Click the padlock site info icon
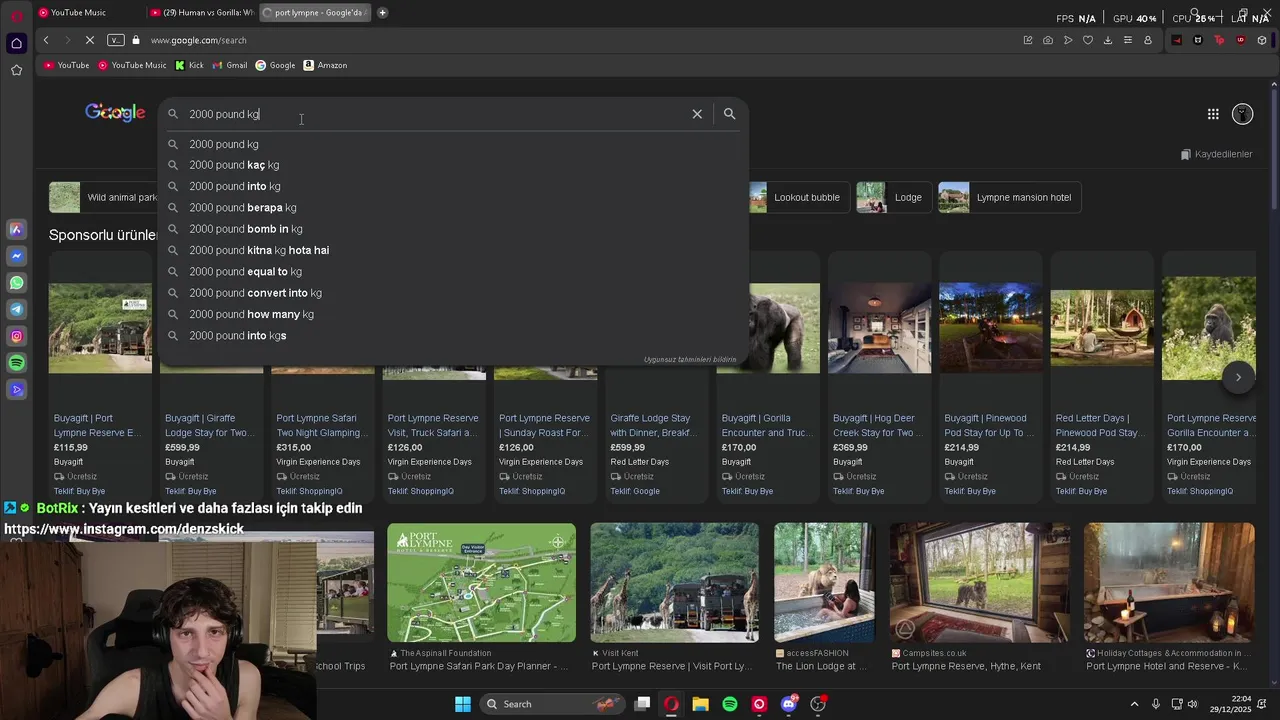The image size is (1280, 720). (x=136, y=40)
